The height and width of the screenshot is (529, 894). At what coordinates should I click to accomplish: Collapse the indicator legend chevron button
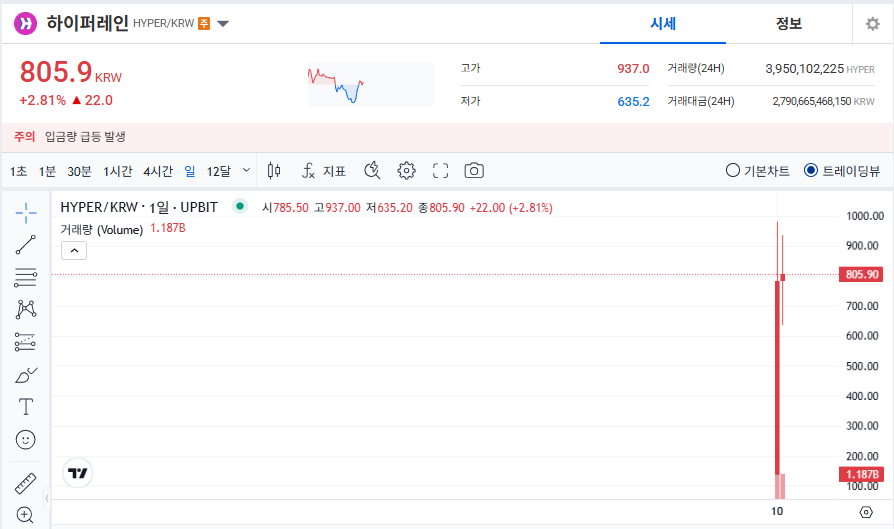[x=74, y=250]
